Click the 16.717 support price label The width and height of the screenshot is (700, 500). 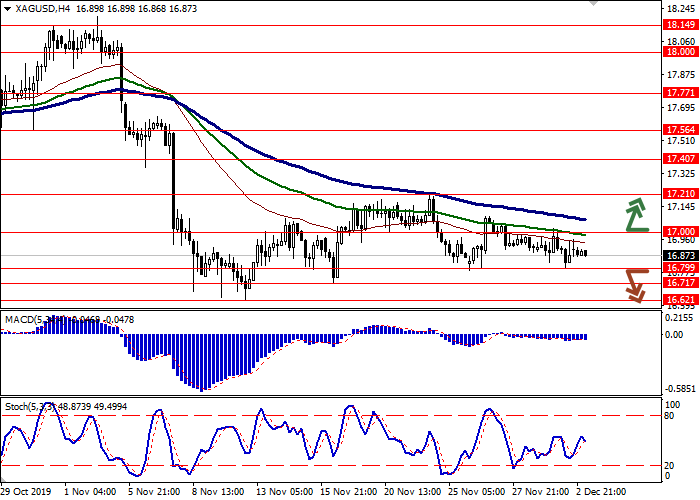679,283
